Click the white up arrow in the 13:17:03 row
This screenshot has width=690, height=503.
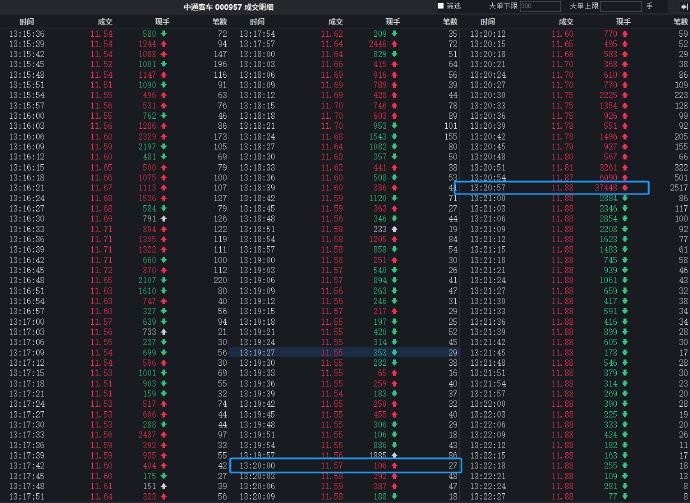pos(164,332)
